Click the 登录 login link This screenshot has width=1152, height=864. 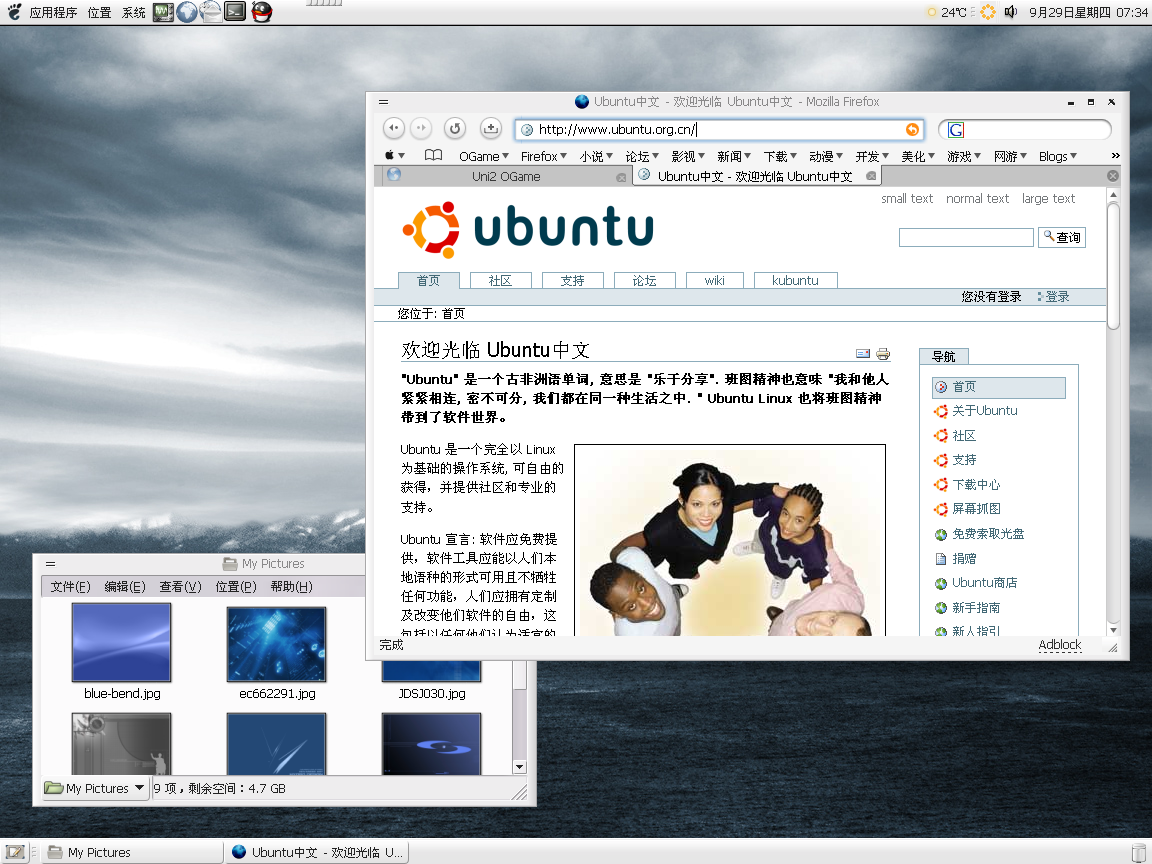tap(1057, 297)
